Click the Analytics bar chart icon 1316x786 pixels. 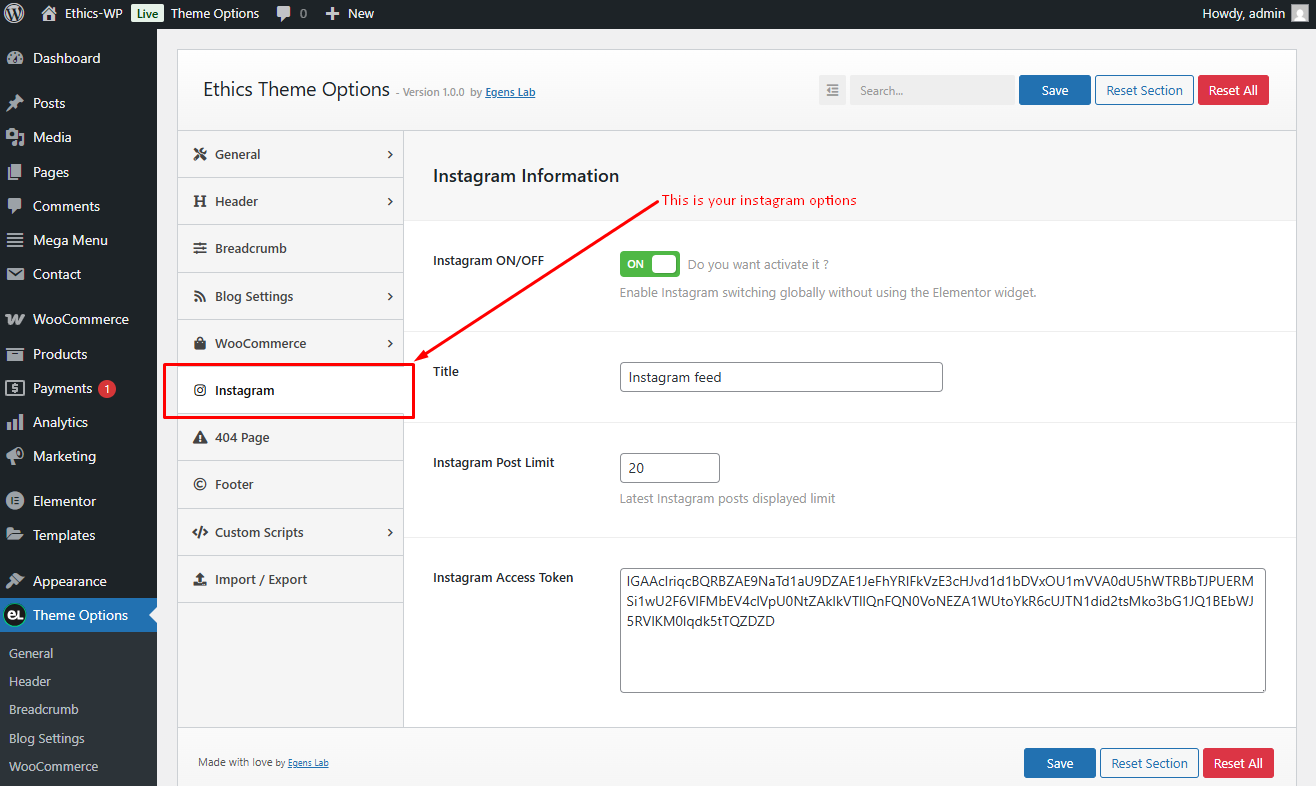pos(15,422)
